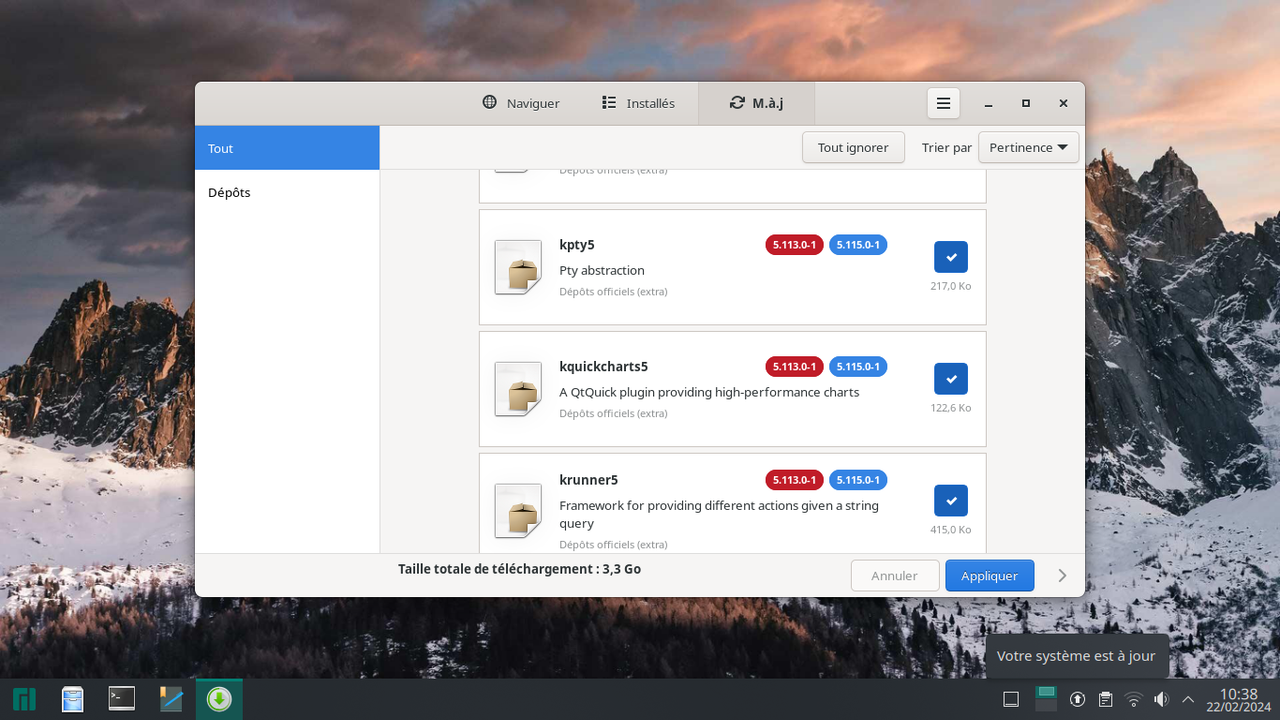Click the kpty5 package icon
The image size is (1280, 720).
[x=518, y=267]
